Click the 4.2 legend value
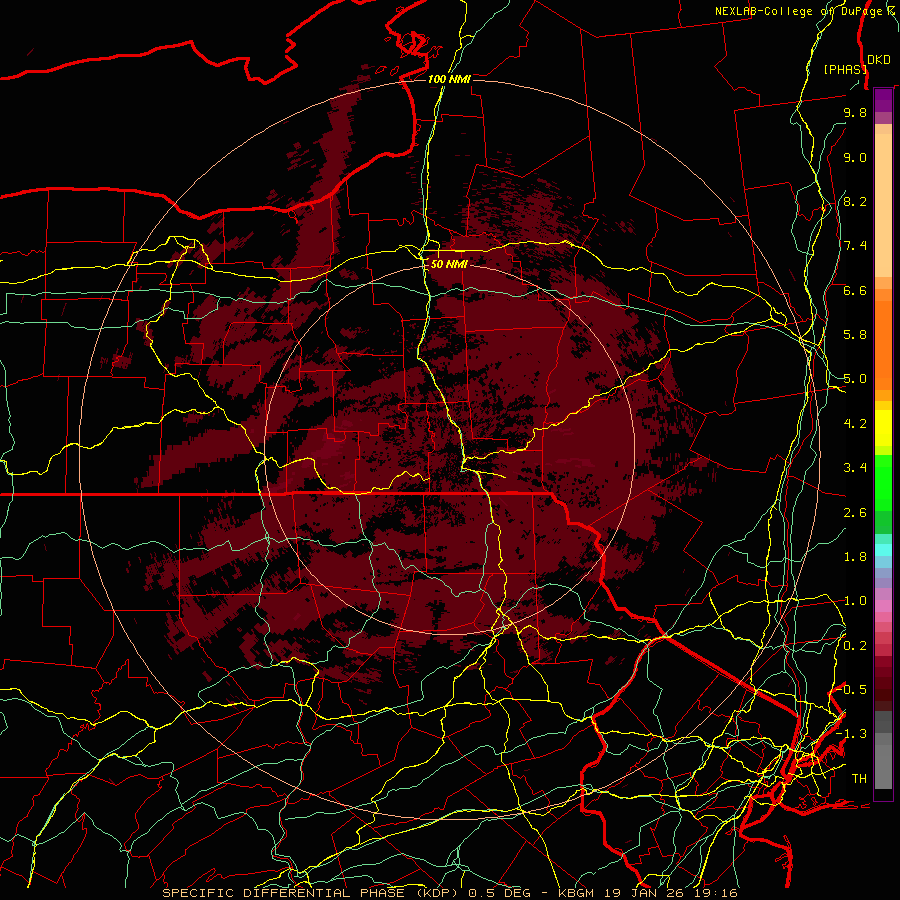 (x=855, y=424)
